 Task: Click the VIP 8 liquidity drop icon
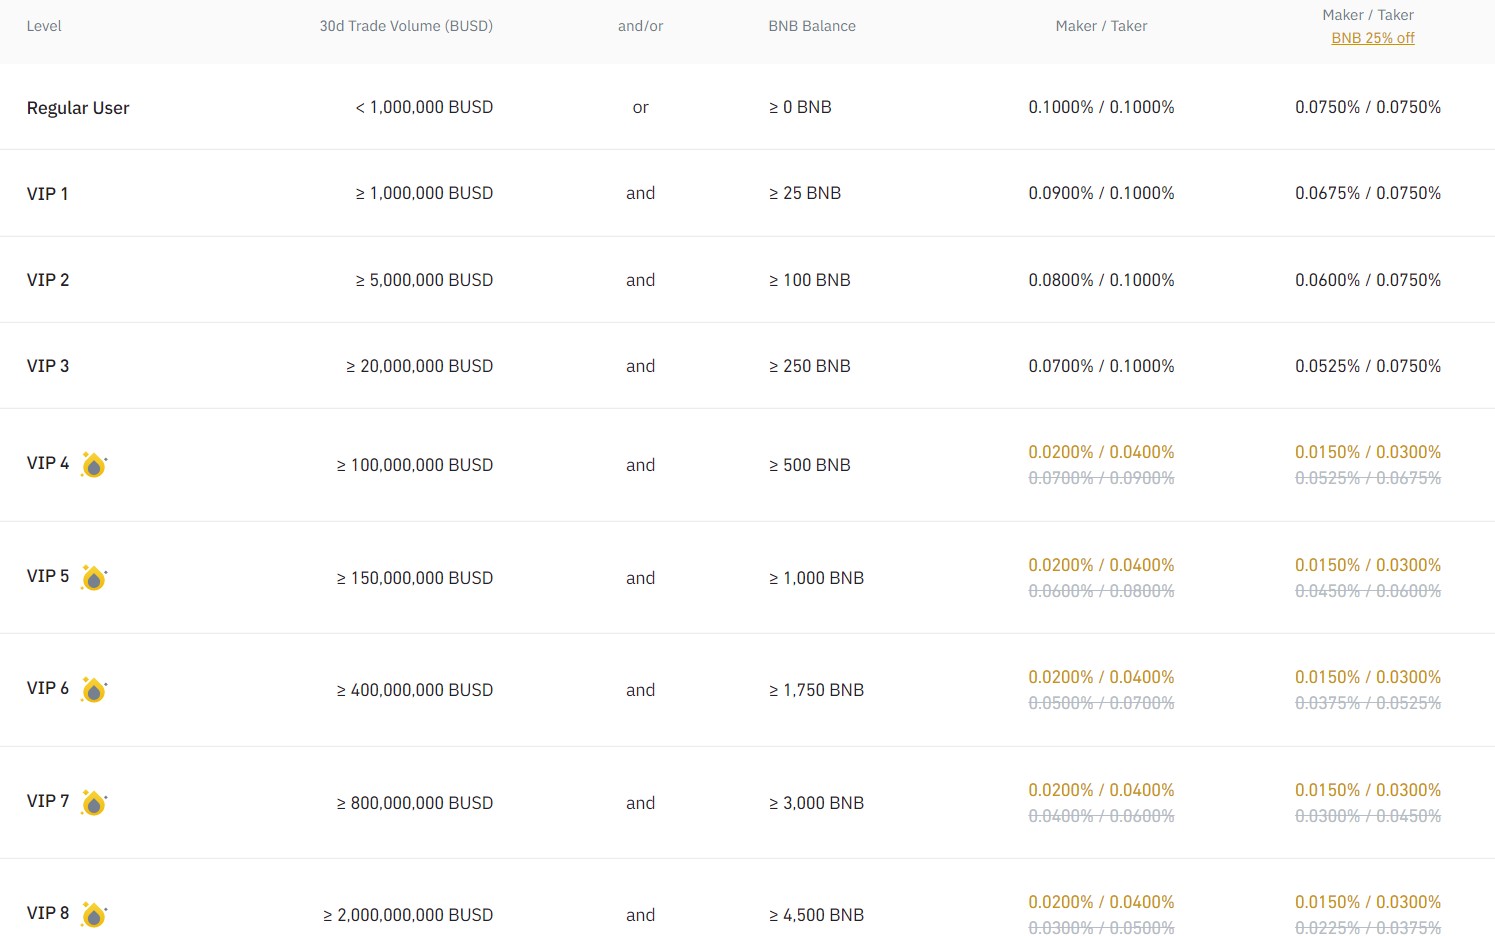tap(94, 915)
